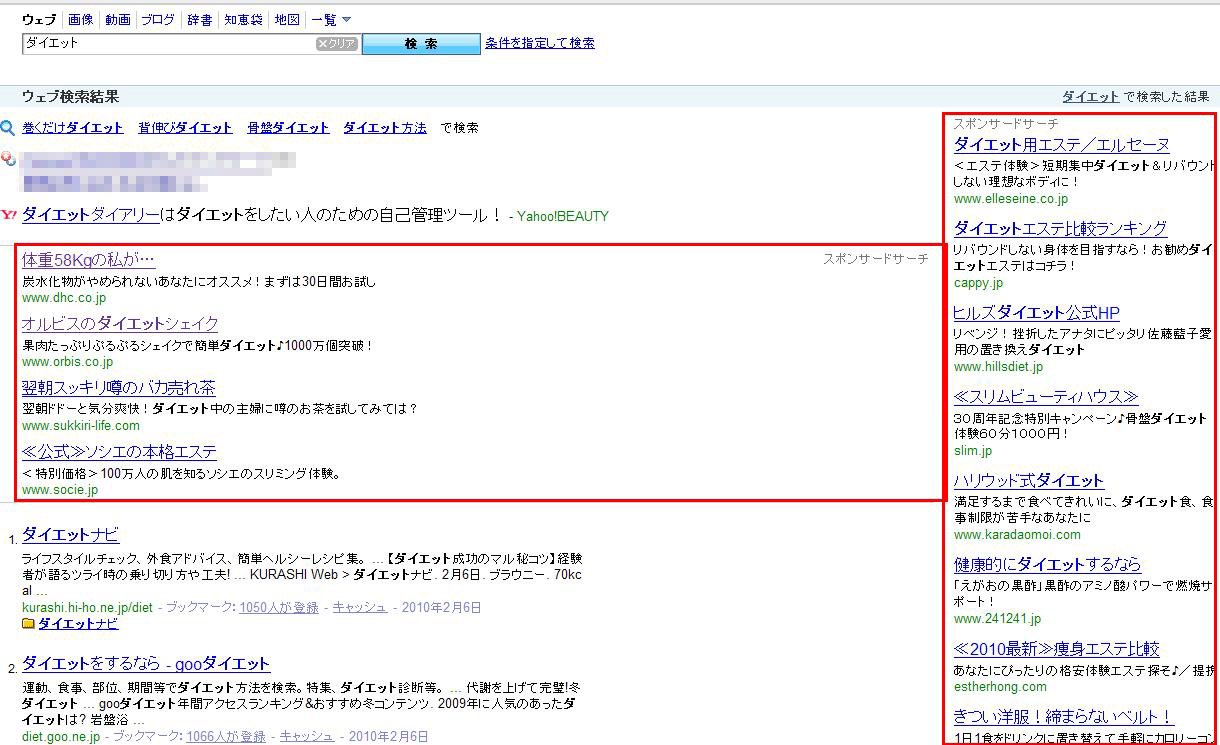Open first result ダイエットナビ title

(x=70, y=535)
